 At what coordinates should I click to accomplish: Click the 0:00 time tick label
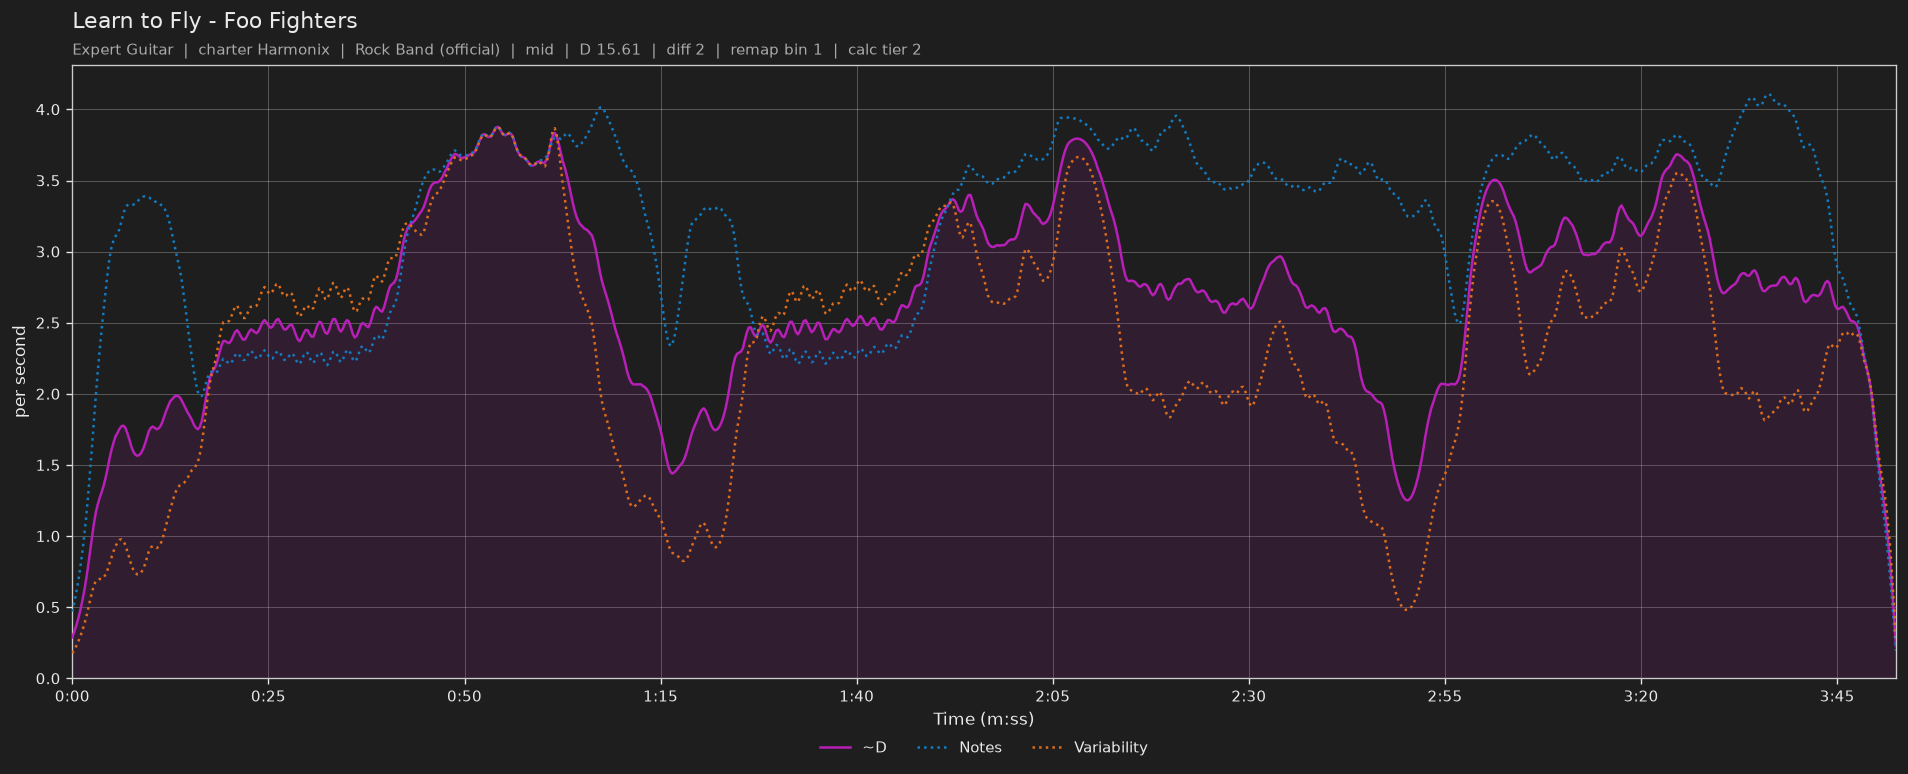[72, 696]
